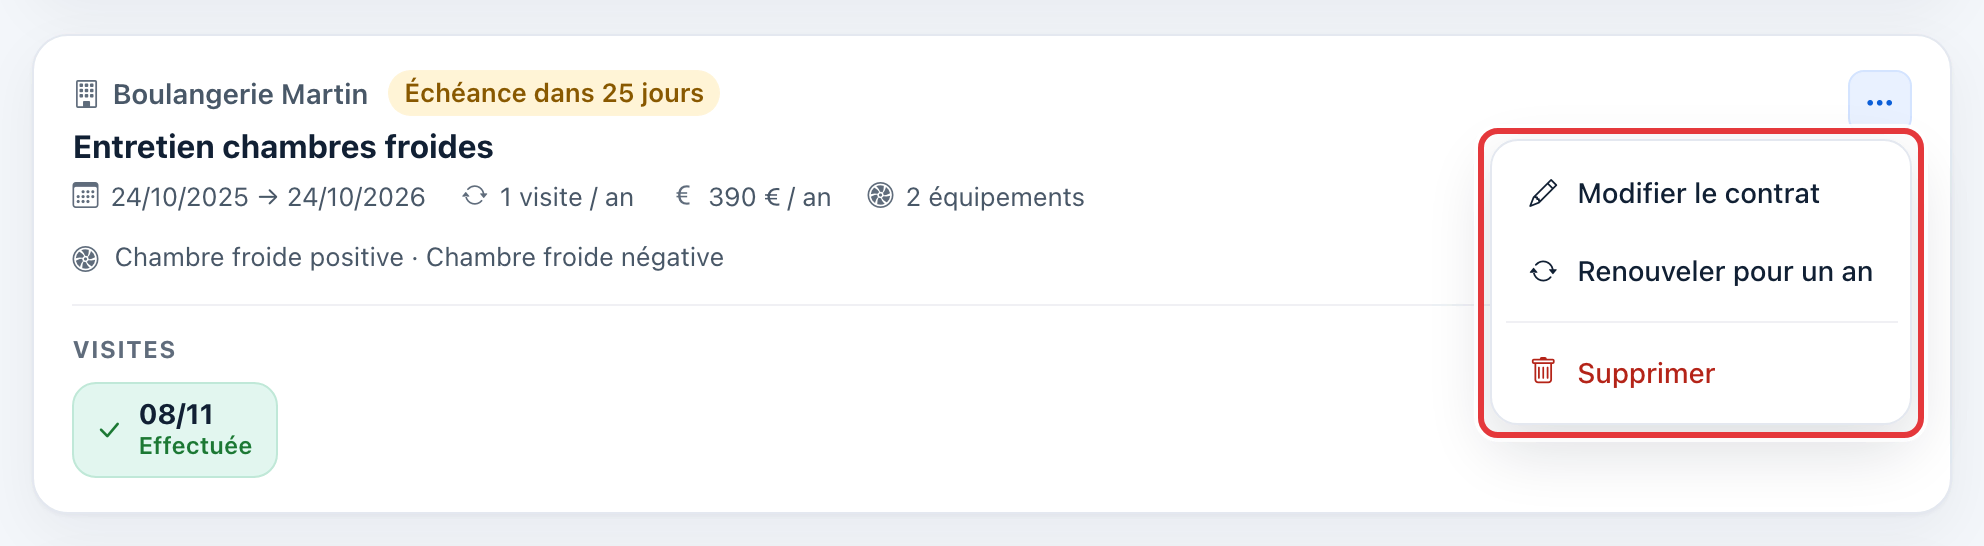This screenshot has width=1984, height=546.
Task: Click the Chambre froide négative equipment label
Action: pyautogui.click(x=575, y=257)
